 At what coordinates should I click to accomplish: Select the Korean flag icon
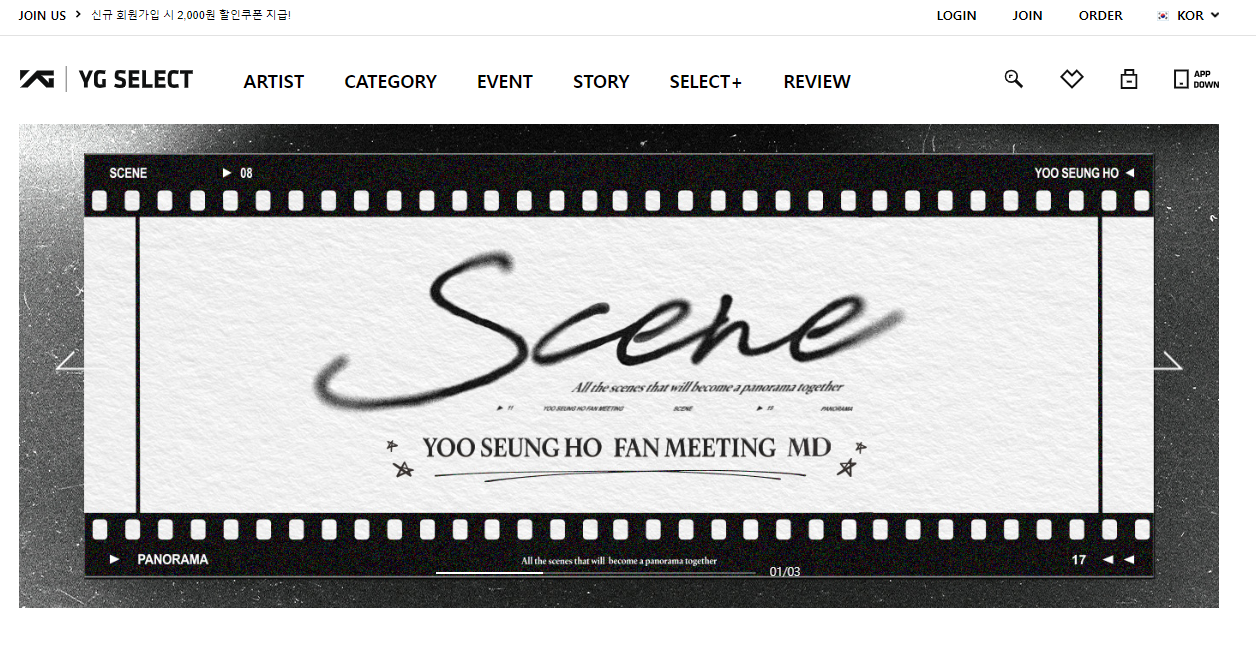(x=1163, y=16)
